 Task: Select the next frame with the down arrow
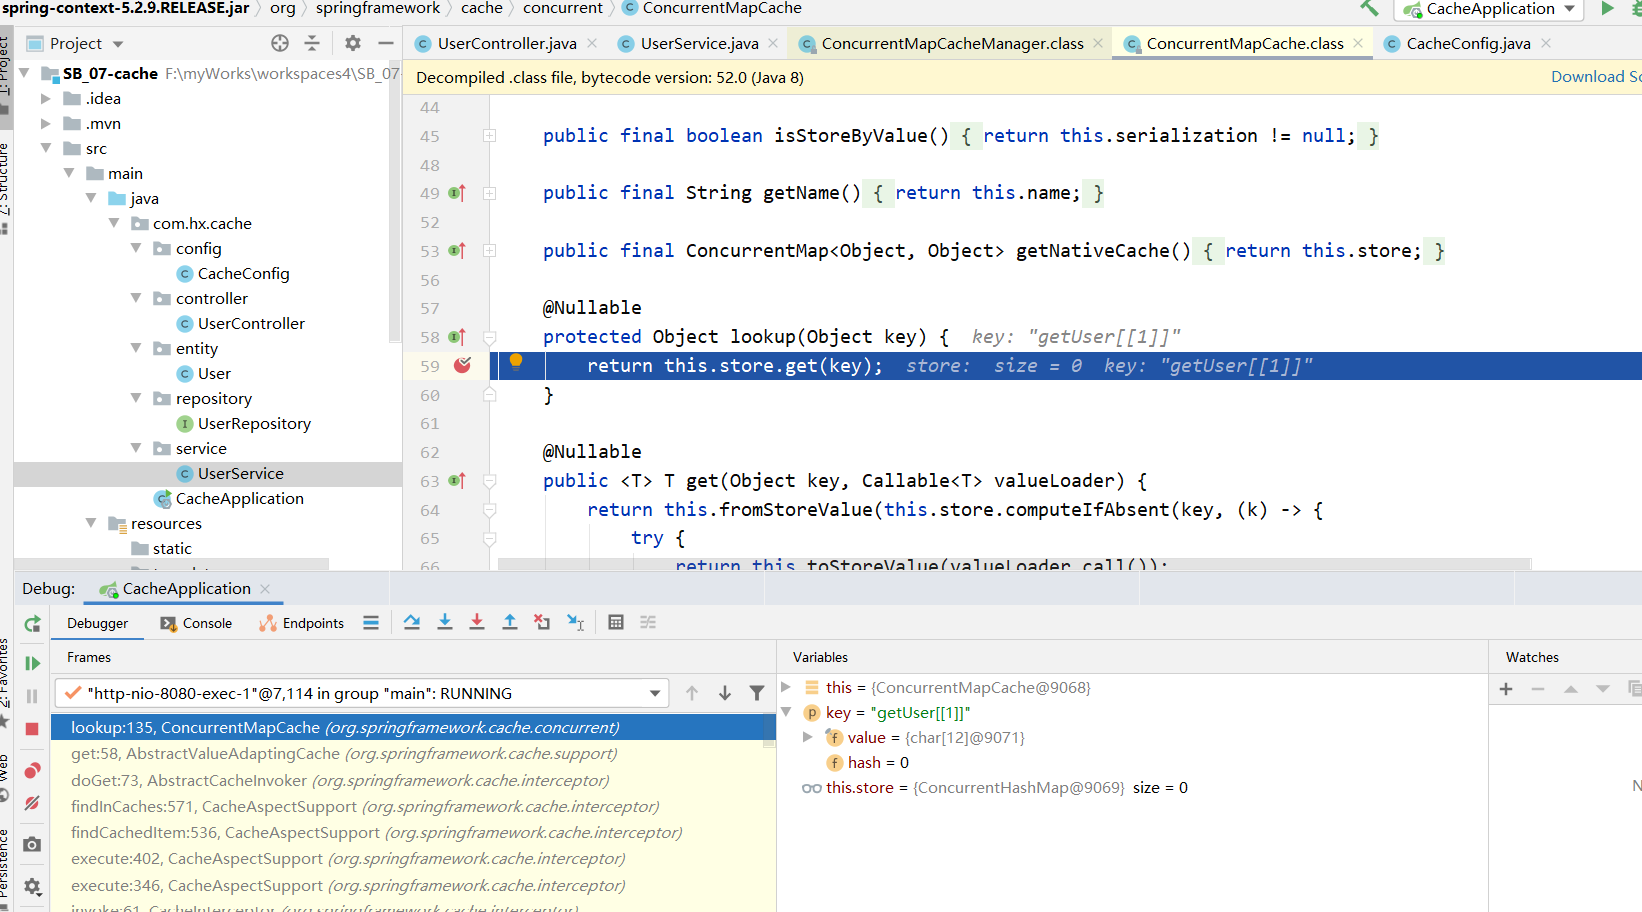[725, 693]
